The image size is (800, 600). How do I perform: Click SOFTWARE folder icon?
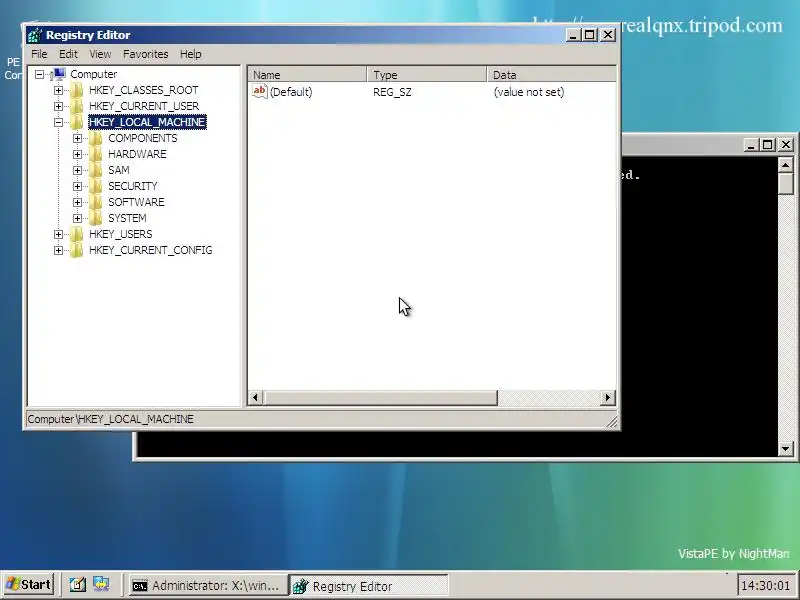pos(95,202)
